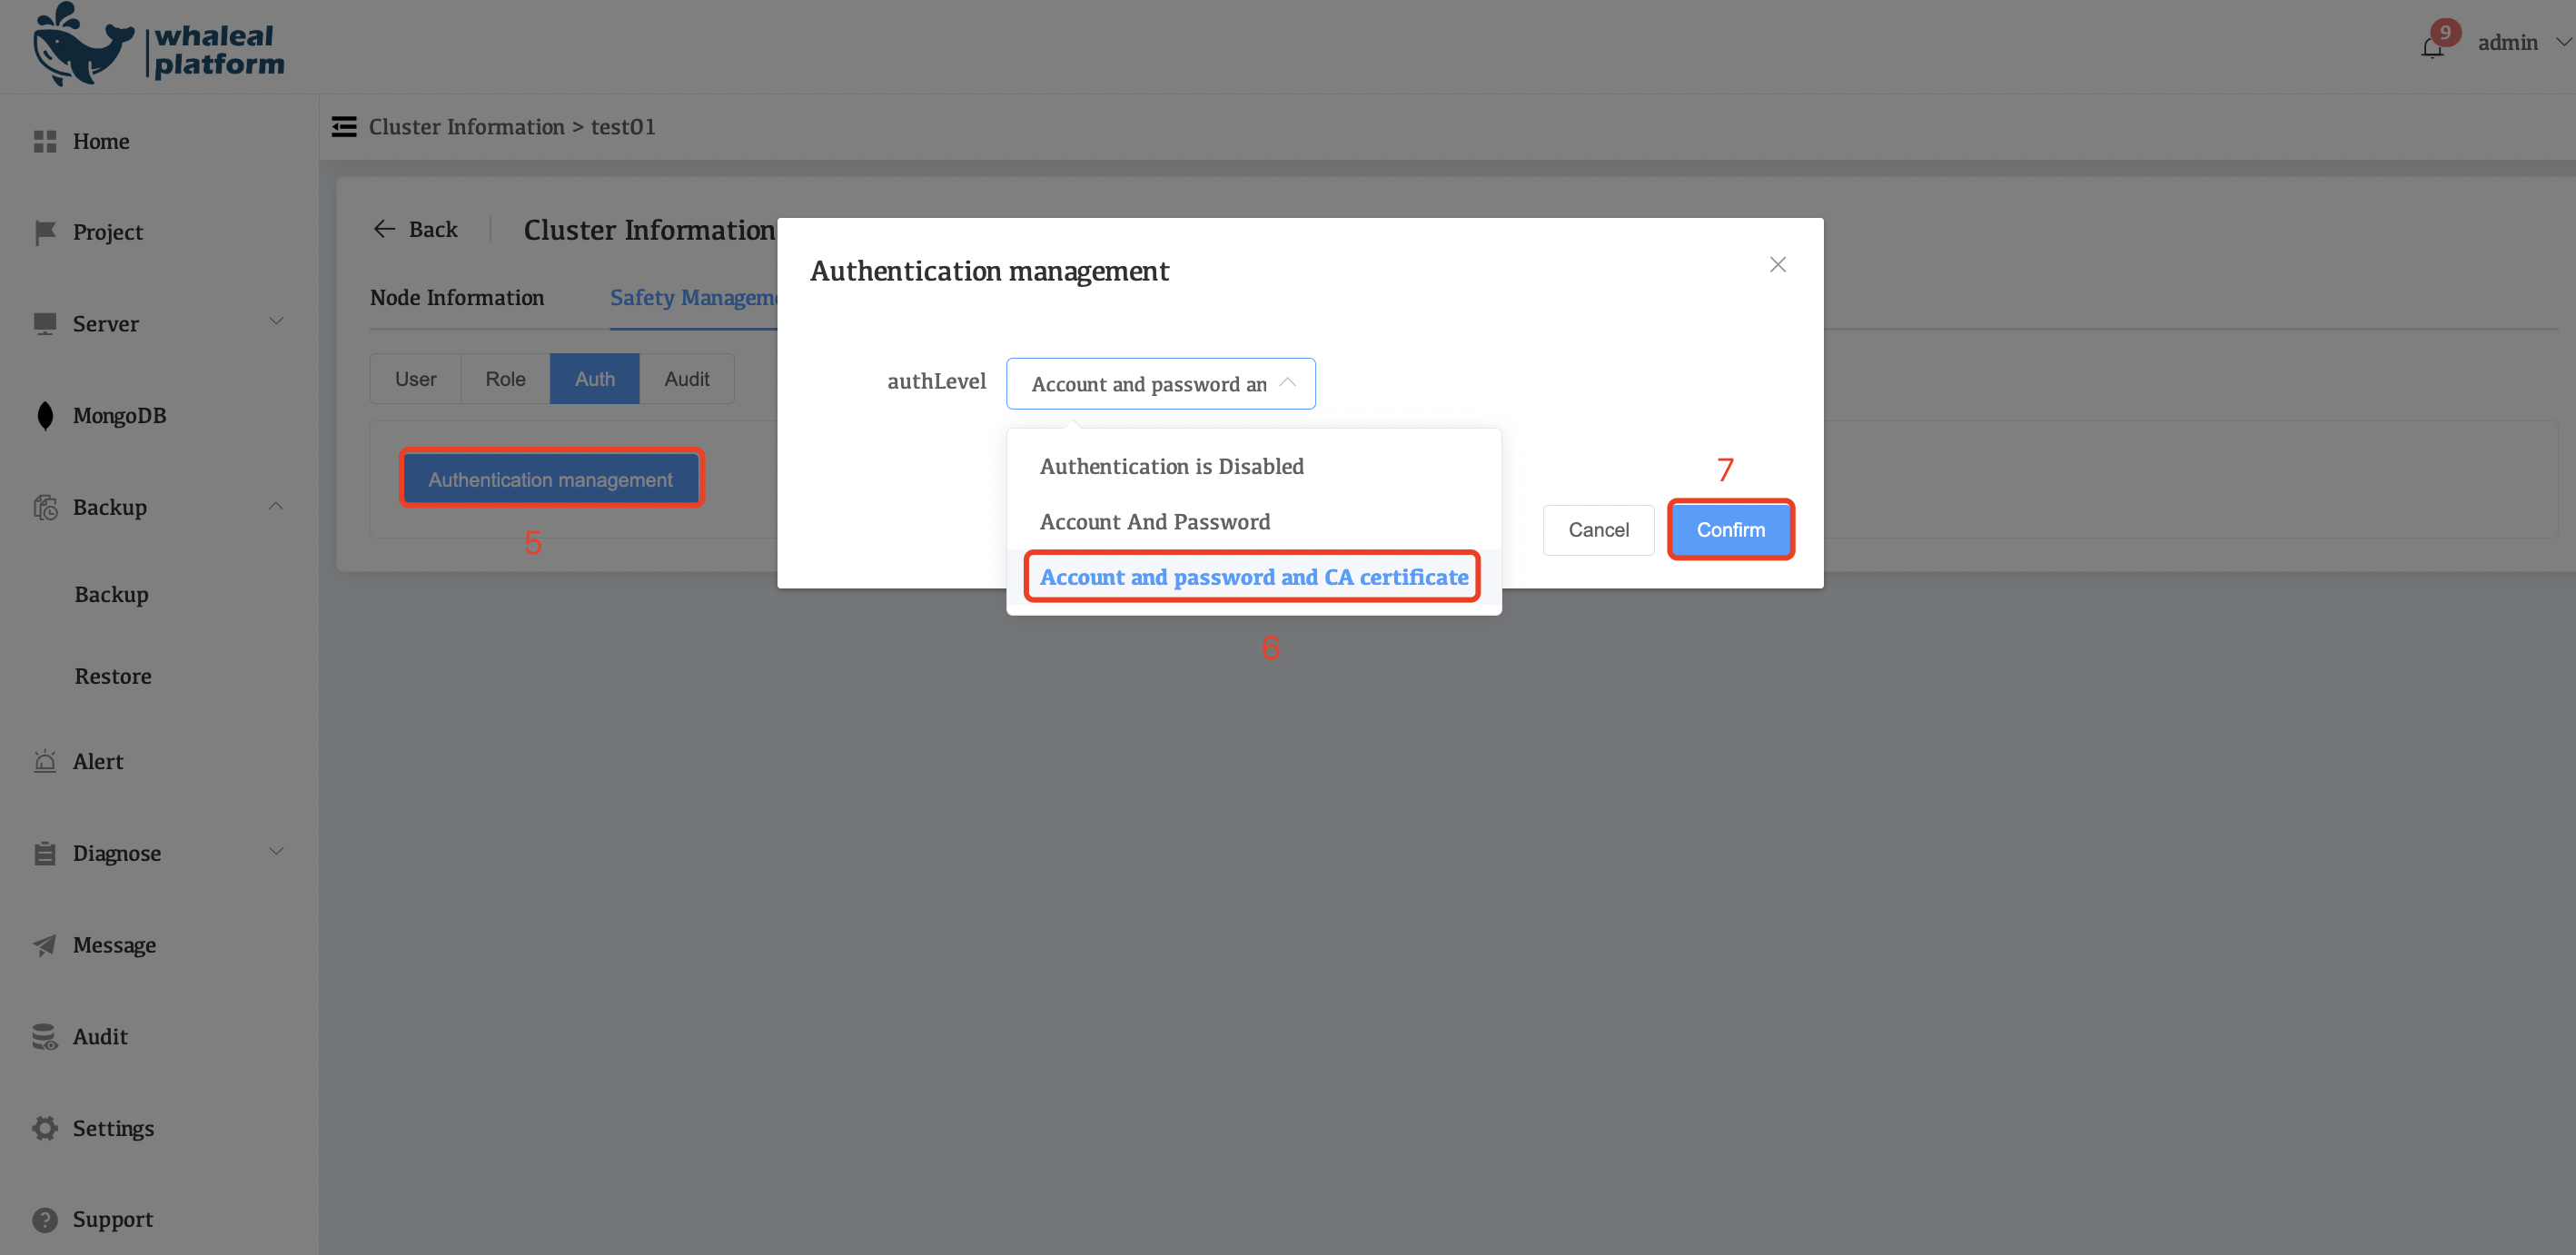Select the Role tab
The height and width of the screenshot is (1255, 2576).
pyautogui.click(x=504, y=378)
